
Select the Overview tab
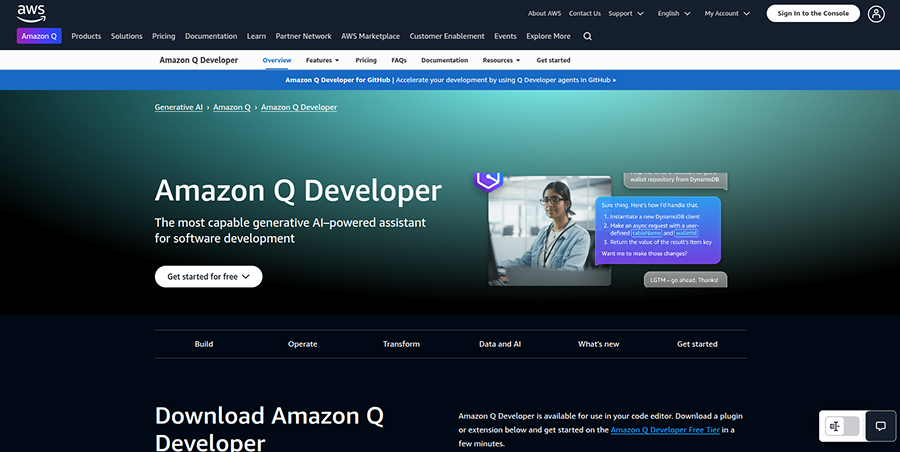(277, 60)
